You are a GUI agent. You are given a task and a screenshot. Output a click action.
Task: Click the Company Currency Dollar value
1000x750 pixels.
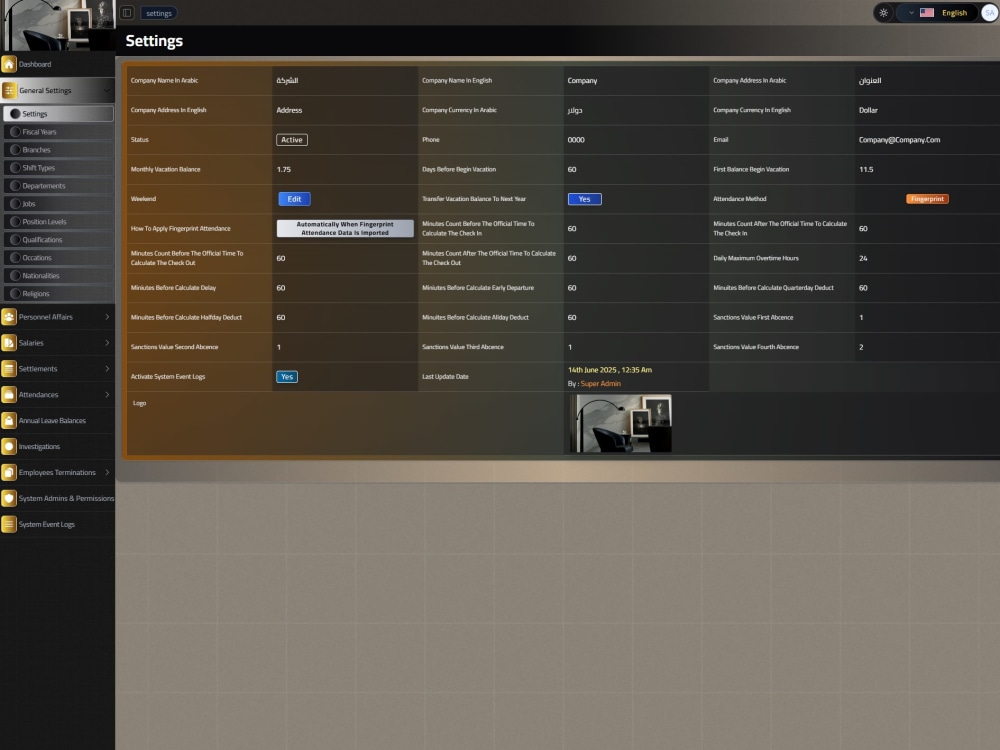pos(868,110)
